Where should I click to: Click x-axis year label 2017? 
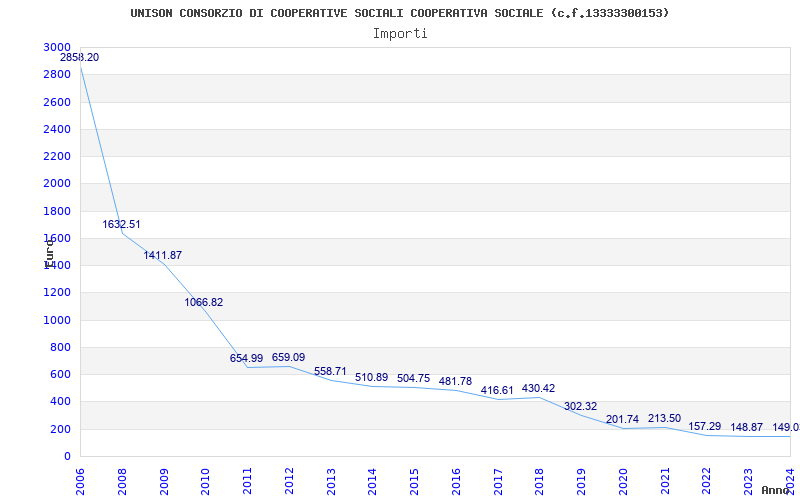click(498, 482)
